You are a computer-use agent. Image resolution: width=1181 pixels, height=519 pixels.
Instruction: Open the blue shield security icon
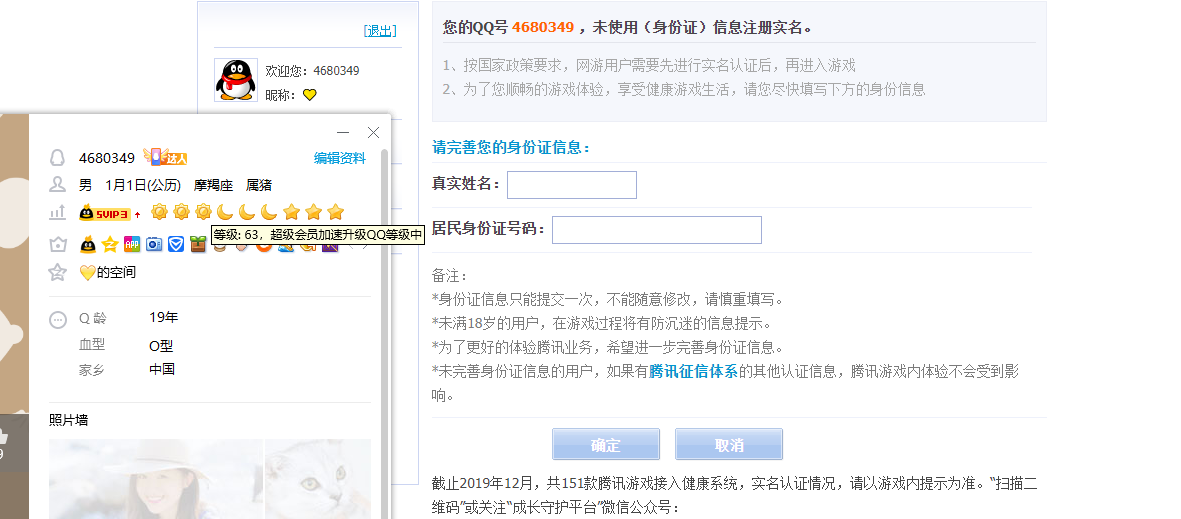[175, 243]
